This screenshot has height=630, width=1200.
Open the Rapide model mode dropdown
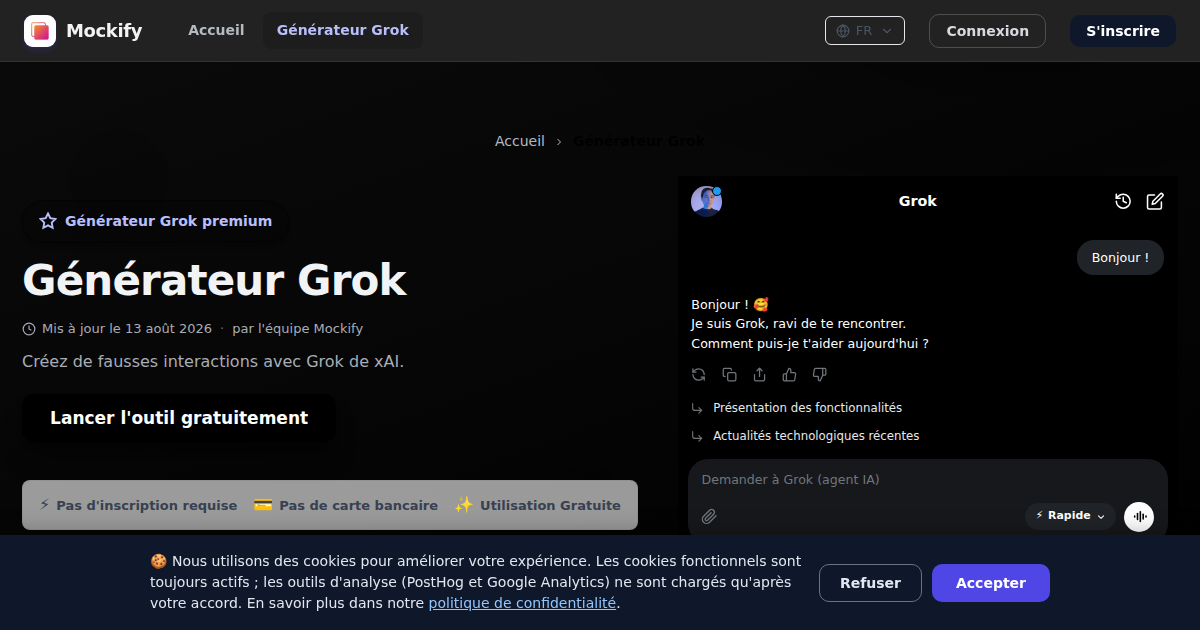(x=1070, y=516)
